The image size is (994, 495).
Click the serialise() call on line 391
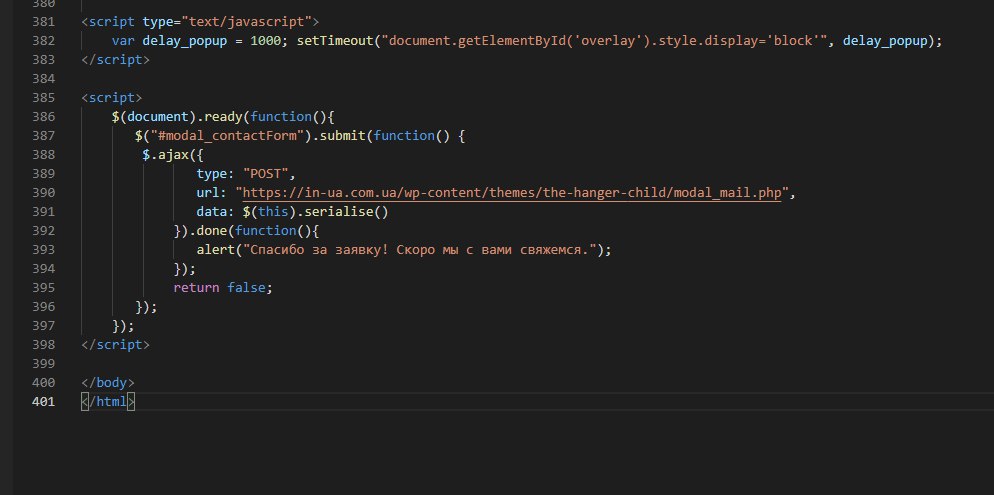347,212
